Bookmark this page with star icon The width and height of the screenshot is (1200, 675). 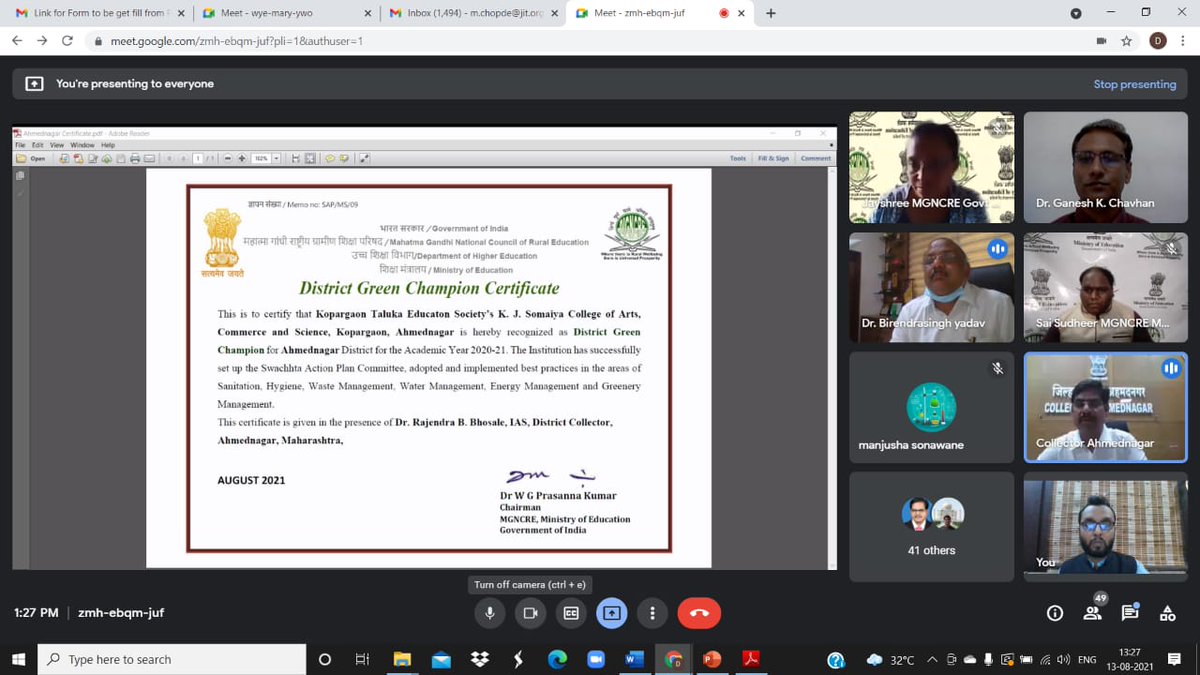coord(1127,41)
